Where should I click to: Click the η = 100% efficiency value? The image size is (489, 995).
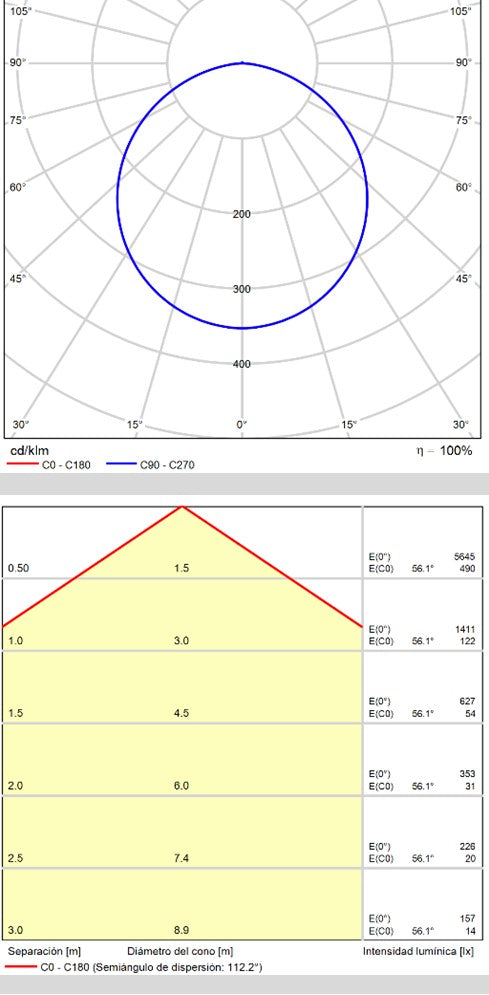(444, 451)
